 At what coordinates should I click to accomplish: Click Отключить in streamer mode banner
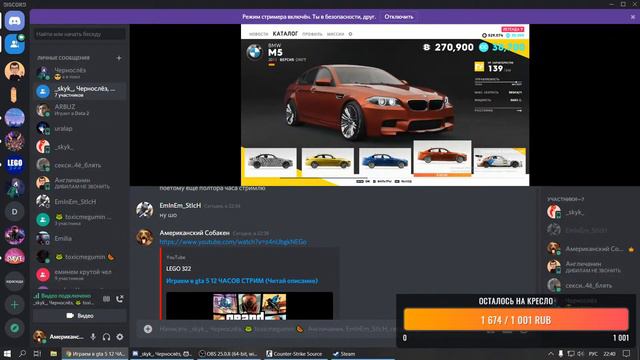pos(398,17)
